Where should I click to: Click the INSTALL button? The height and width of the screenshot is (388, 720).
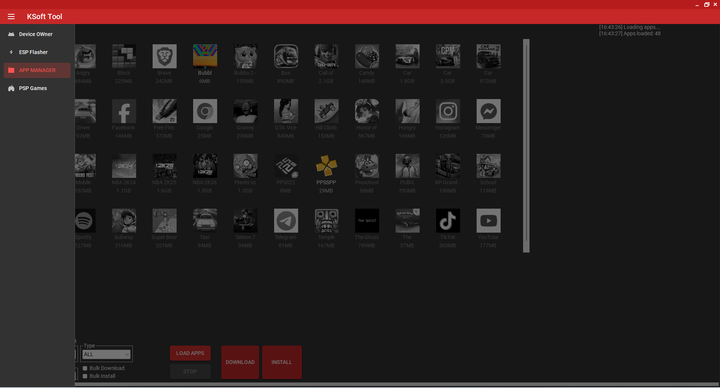(x=281, y=362)
